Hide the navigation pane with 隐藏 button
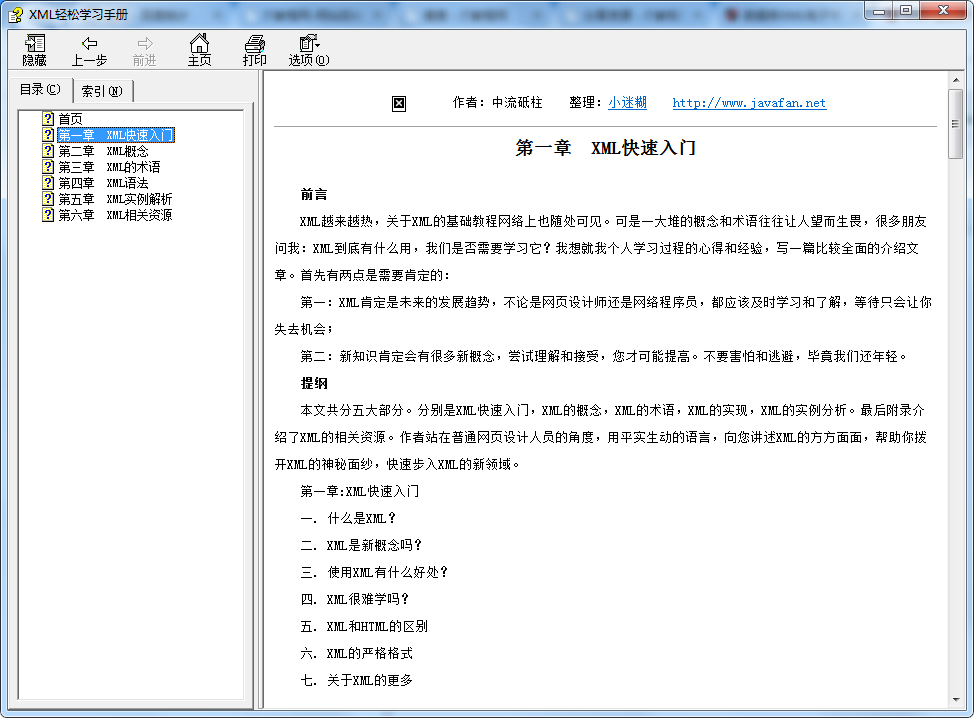Screen dimensions: 974x718 [x=33, y=49]
